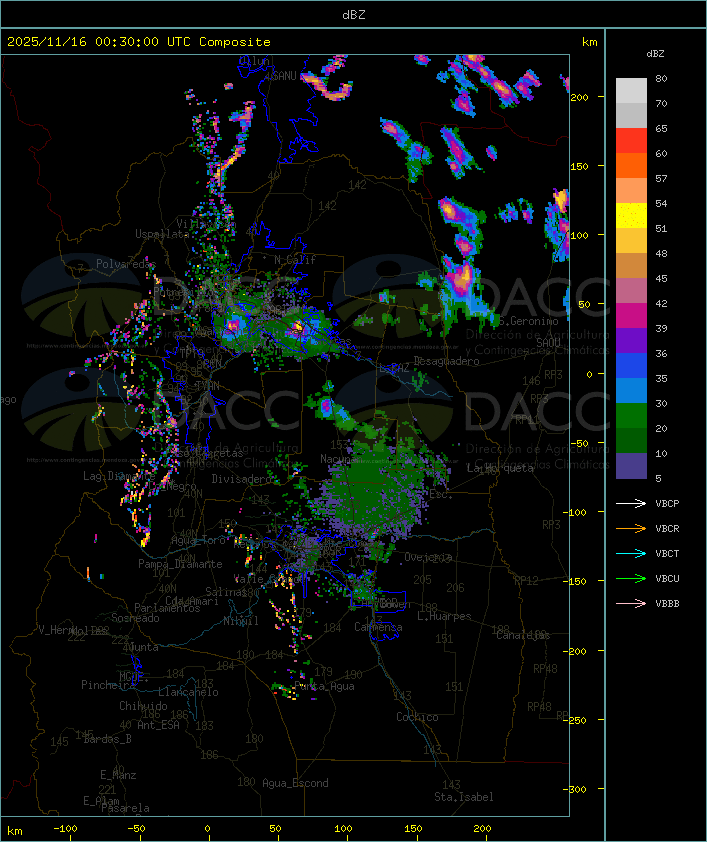The width and height of the screenshot is (707, 842).
Task: Click the Pincheira place label
Action: tap(108, 685)
